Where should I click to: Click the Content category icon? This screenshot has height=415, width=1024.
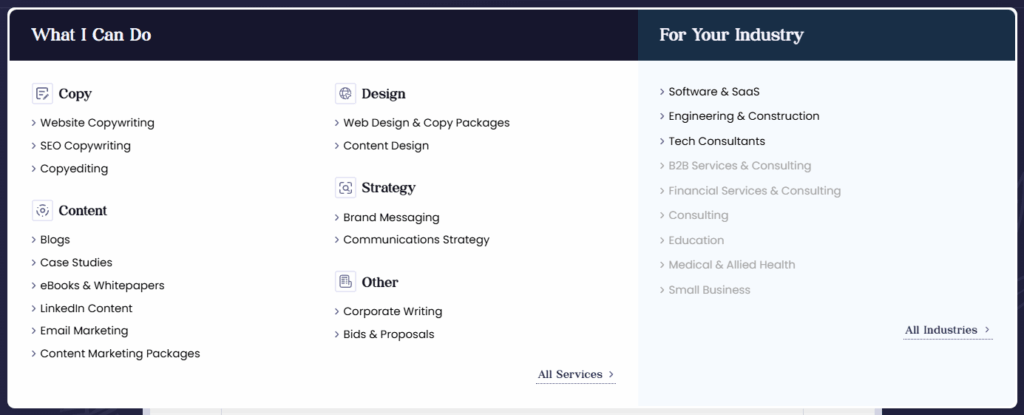coord(42,210)
